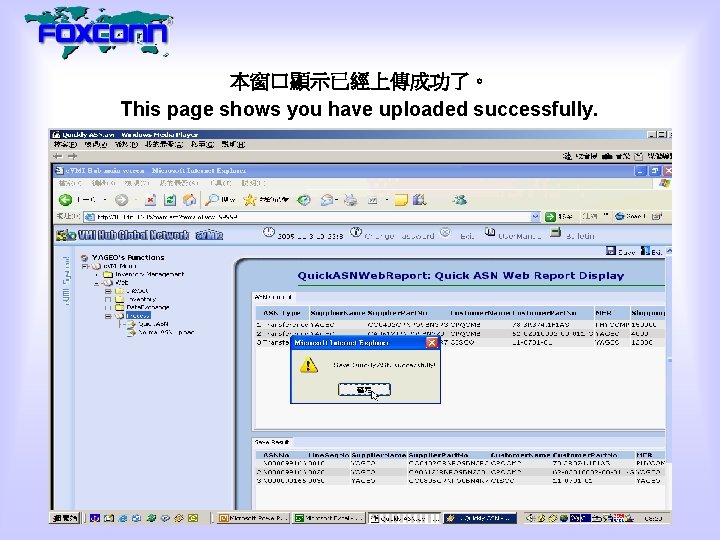Click the Change Password link
The height and width of the screenshot is (540, 720).
click(x=399, y=236)
